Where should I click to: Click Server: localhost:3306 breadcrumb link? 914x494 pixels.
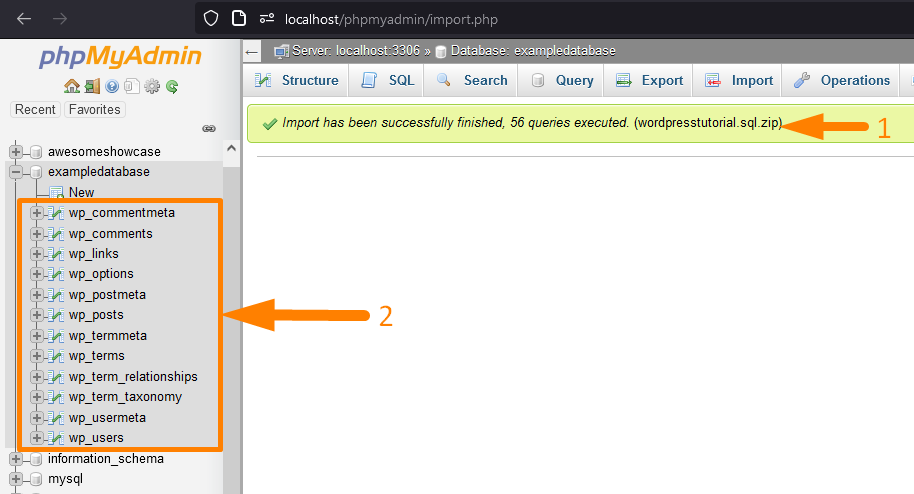(x=356, y=51)
